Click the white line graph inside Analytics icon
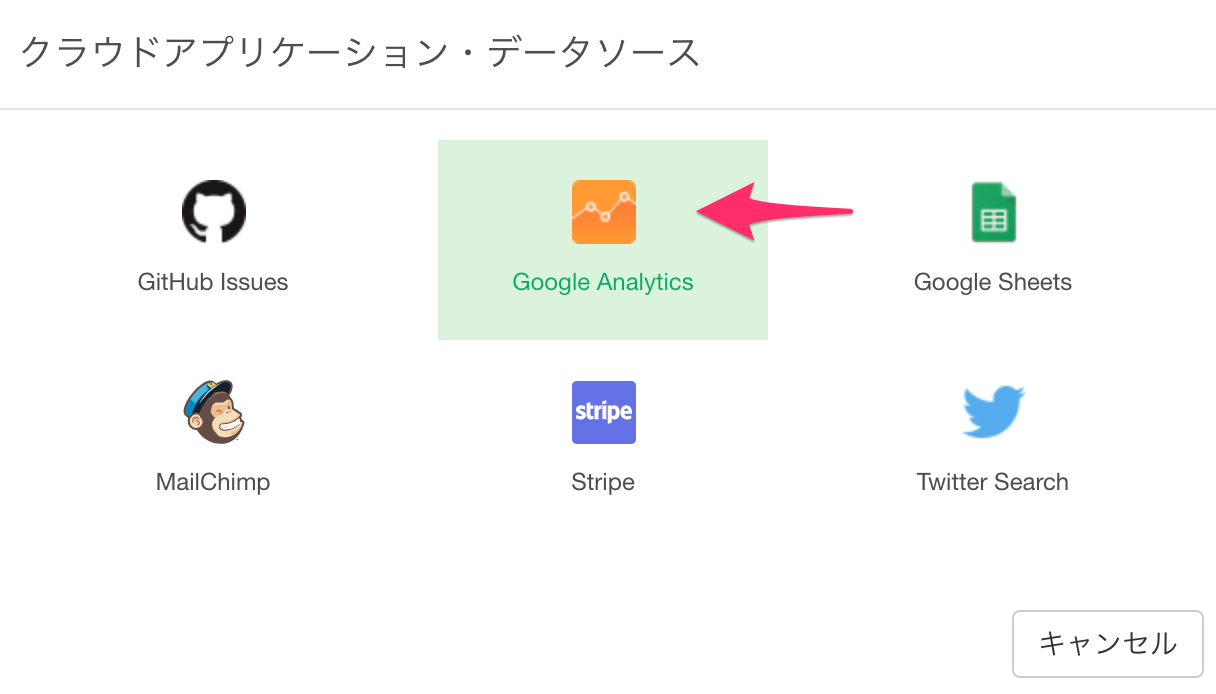1216x694 pixels. [603, 208]
